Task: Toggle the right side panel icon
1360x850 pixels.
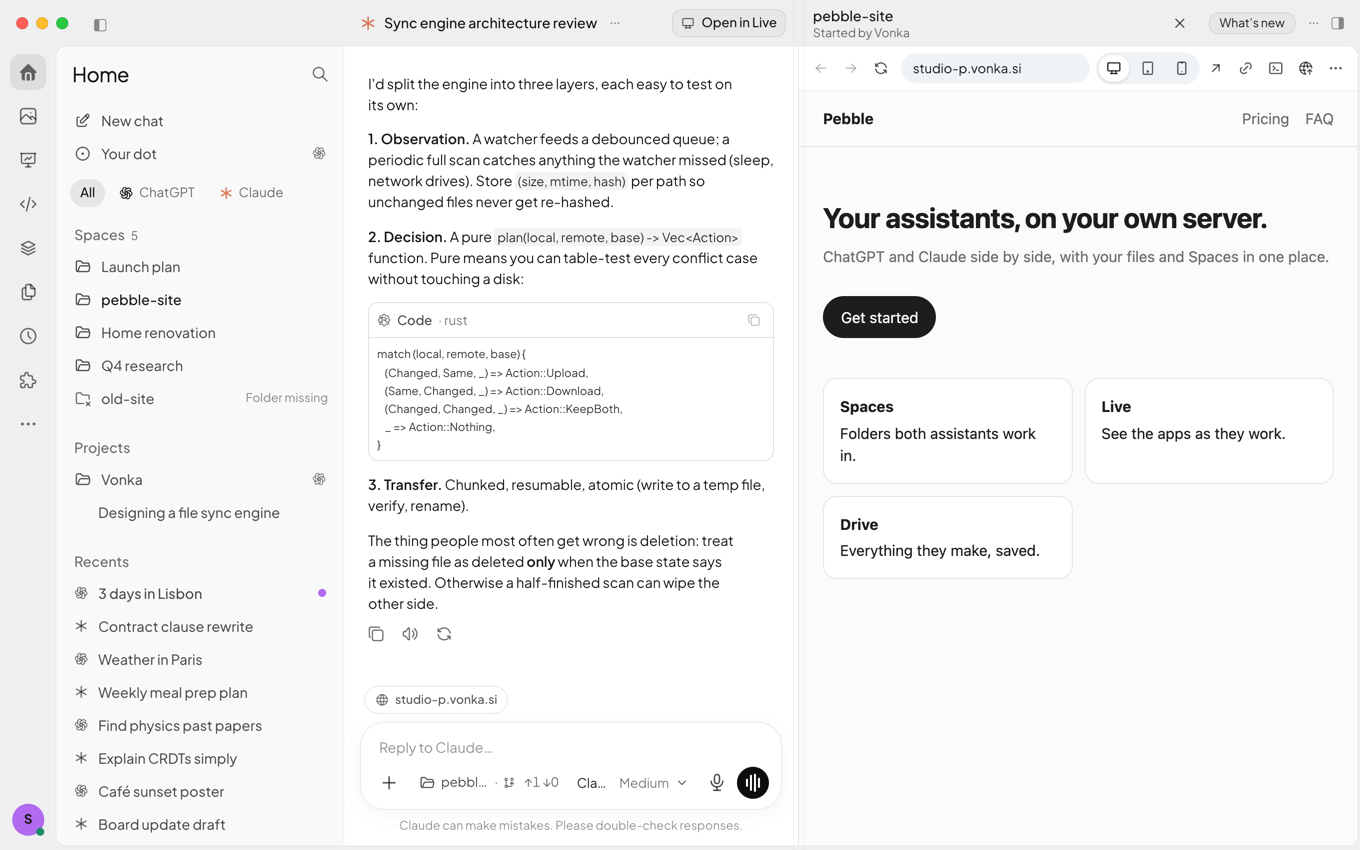Action: coord(1338,23)
